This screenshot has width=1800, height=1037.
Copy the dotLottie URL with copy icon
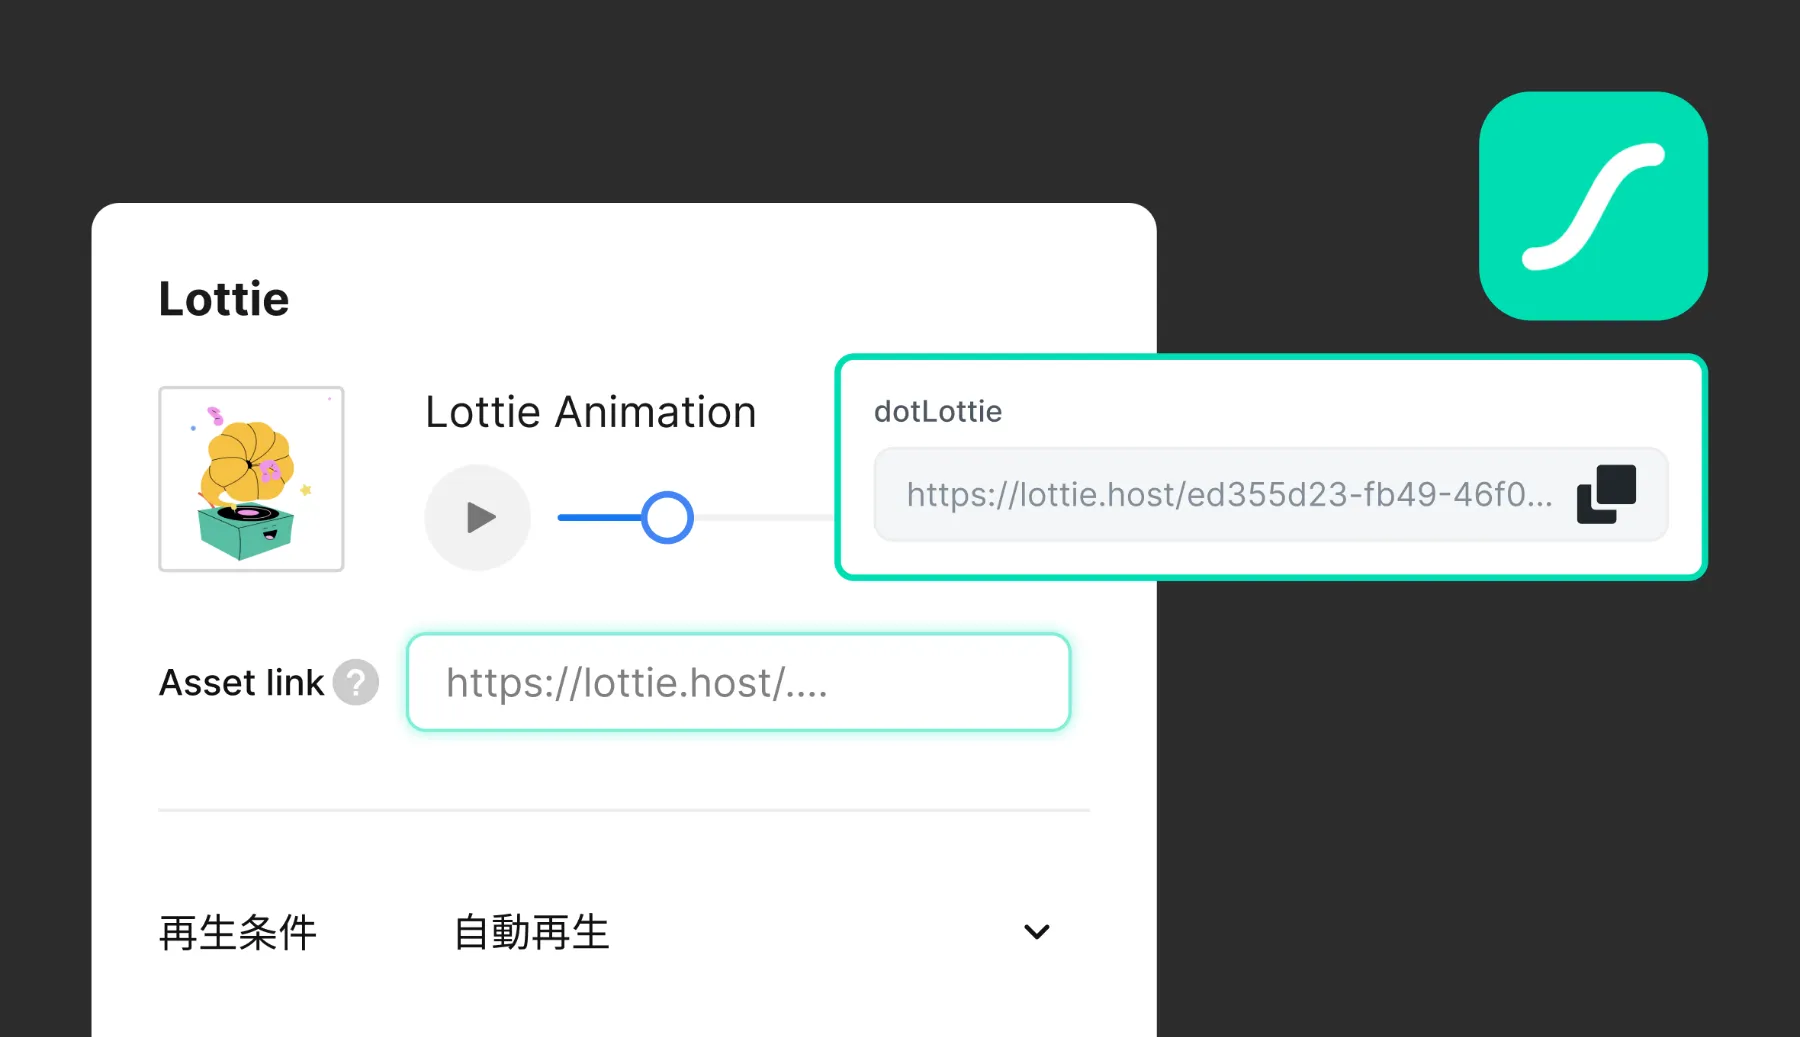click(x=1606, y=494)
